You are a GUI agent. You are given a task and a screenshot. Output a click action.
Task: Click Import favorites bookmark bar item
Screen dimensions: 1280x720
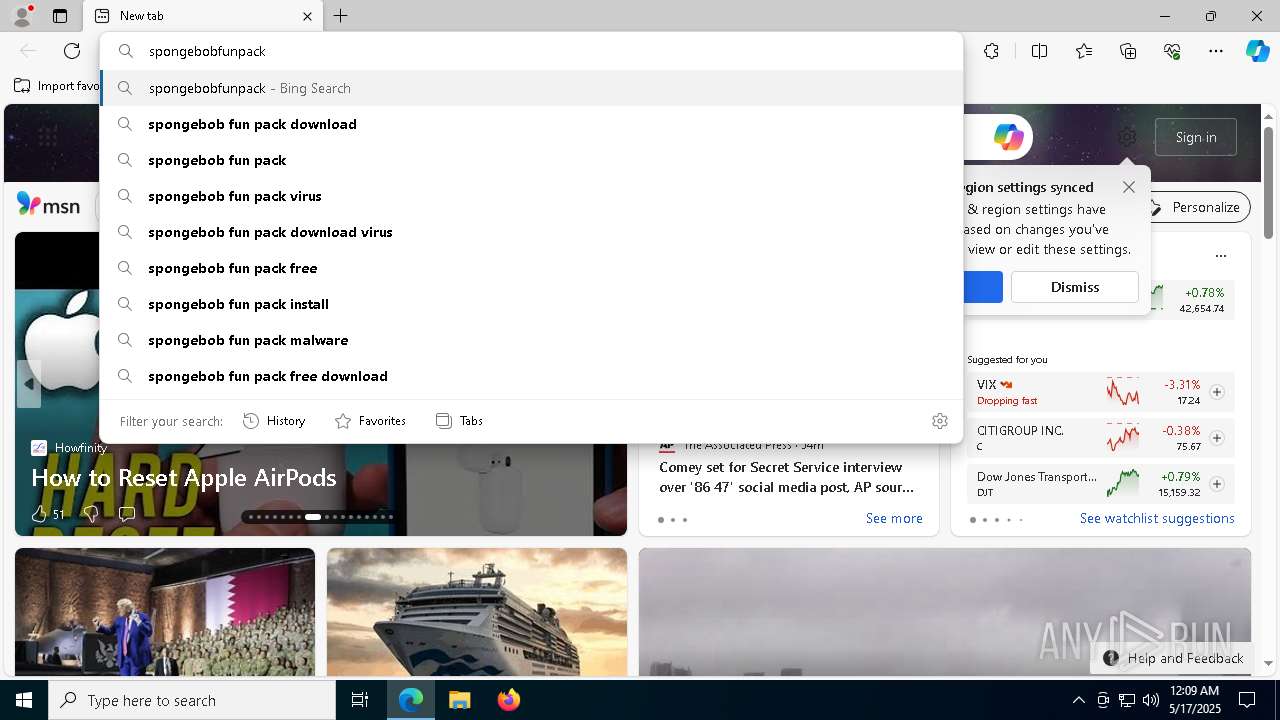point(57,86)
